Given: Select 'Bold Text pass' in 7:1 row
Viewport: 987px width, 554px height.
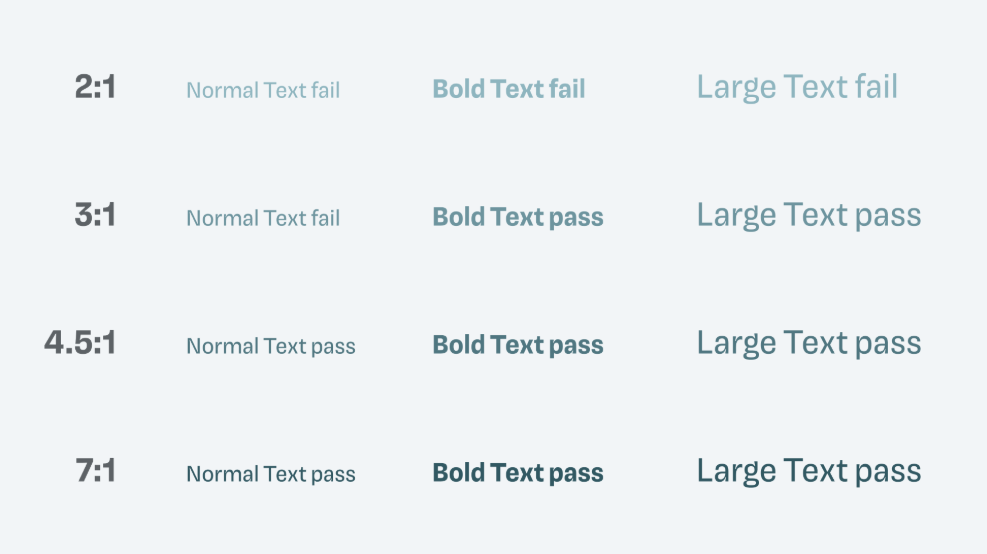Looking at the screenshot, I should (517, 473).
